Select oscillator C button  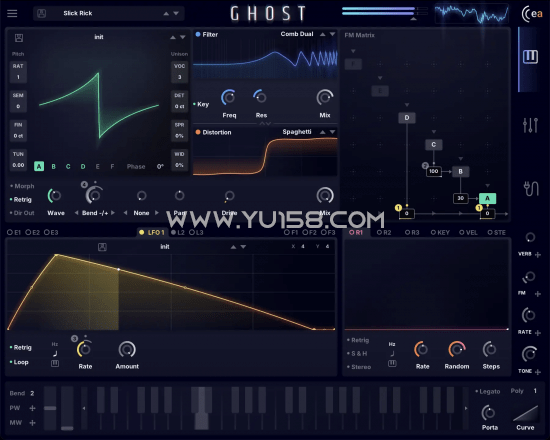68,166
